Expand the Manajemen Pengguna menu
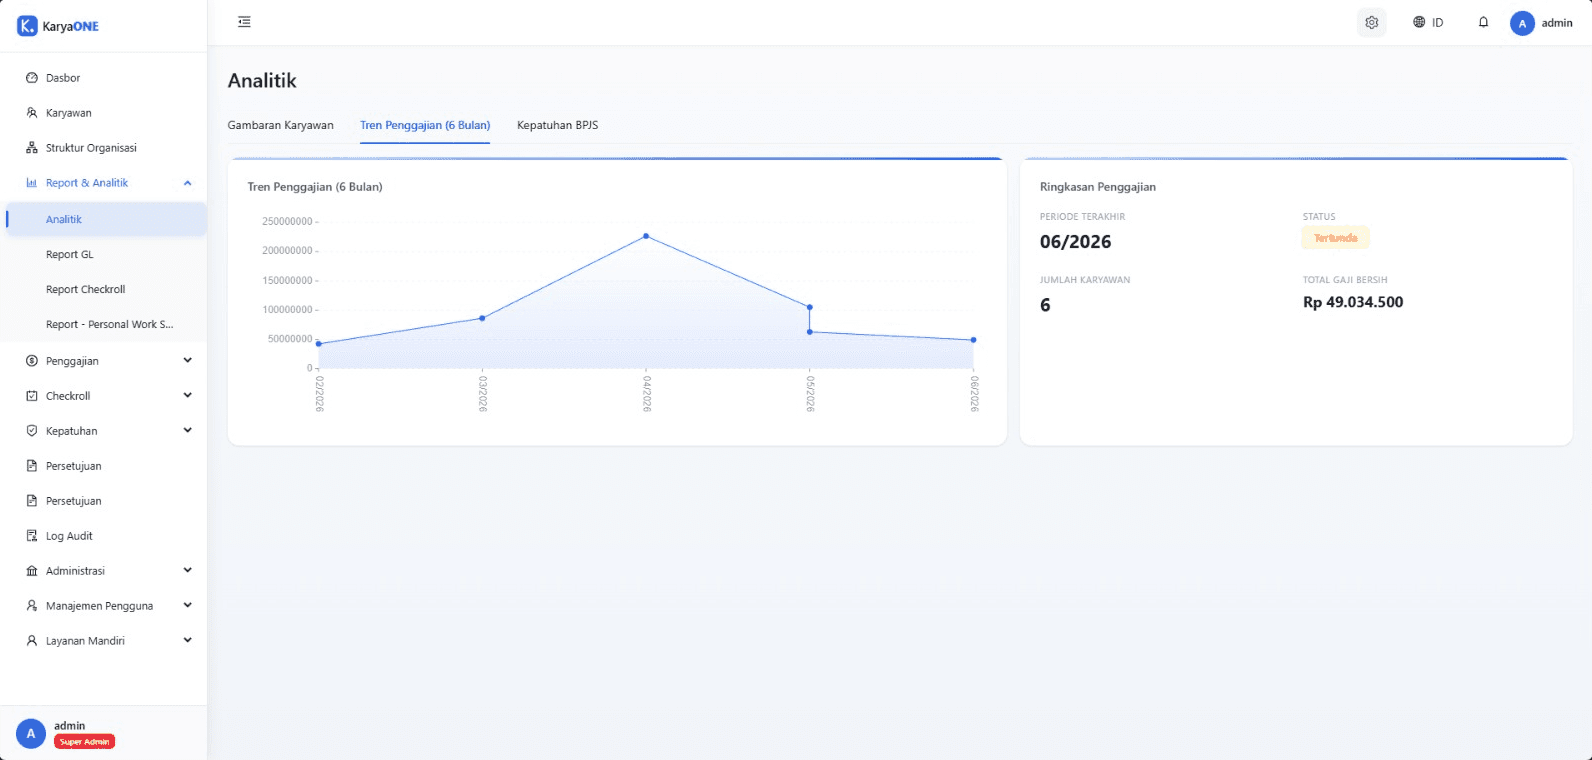Image resolution: width=1592 pixels, height=760 pixels. 187,606
